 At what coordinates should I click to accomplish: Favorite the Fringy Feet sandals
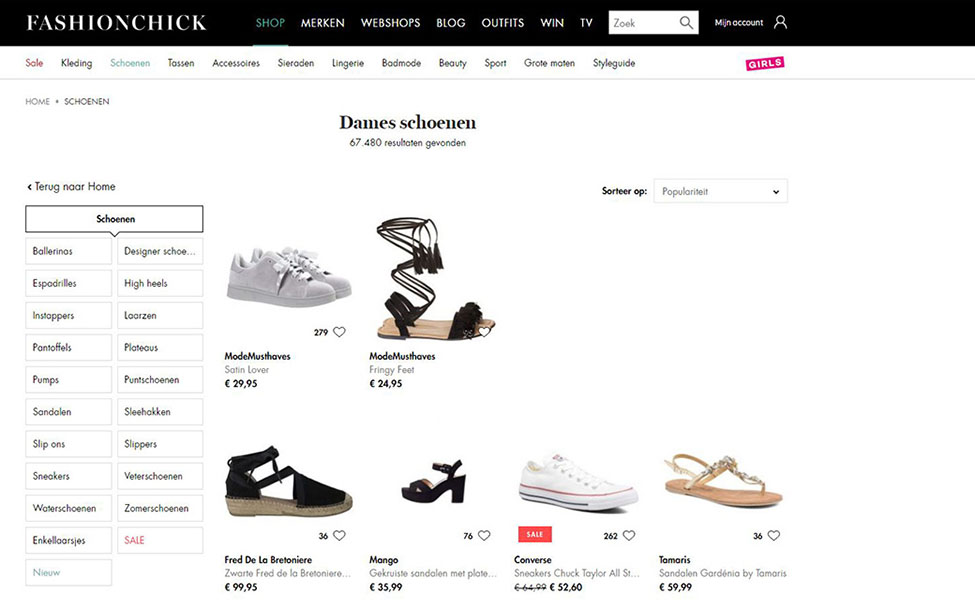point(484,332)
